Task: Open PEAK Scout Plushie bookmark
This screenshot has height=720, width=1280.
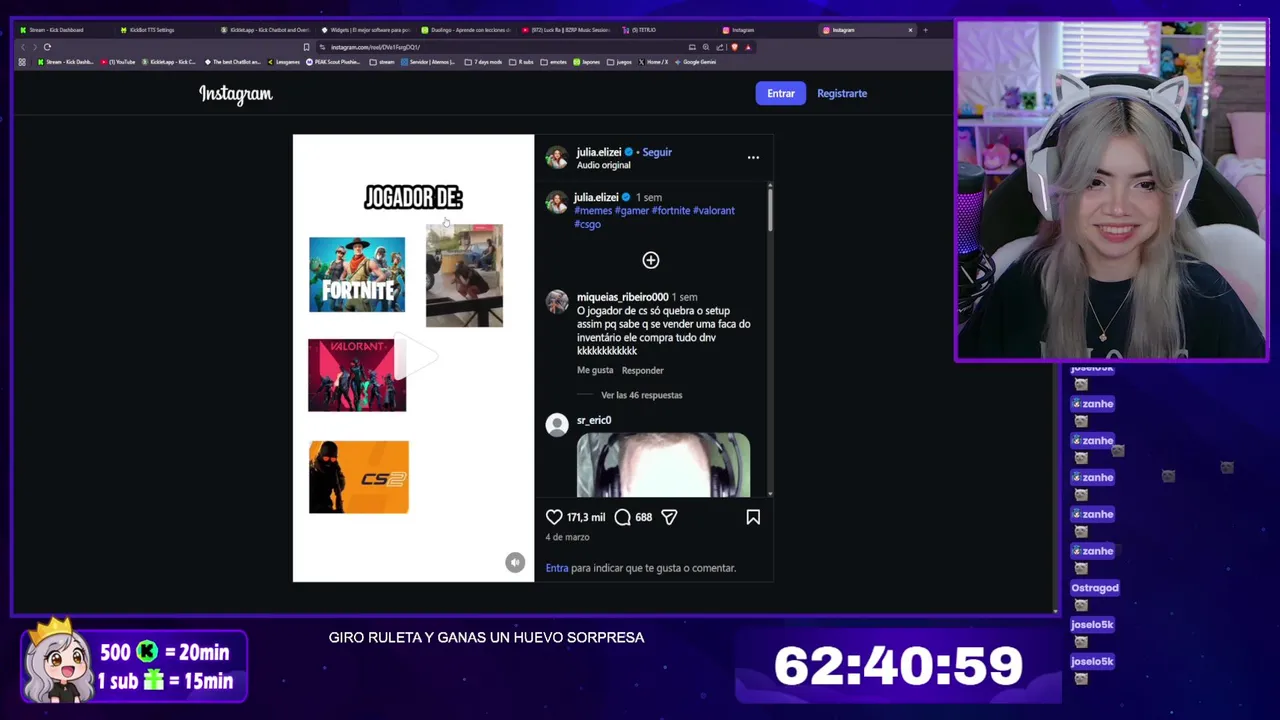Action: [x=333, y=62]
